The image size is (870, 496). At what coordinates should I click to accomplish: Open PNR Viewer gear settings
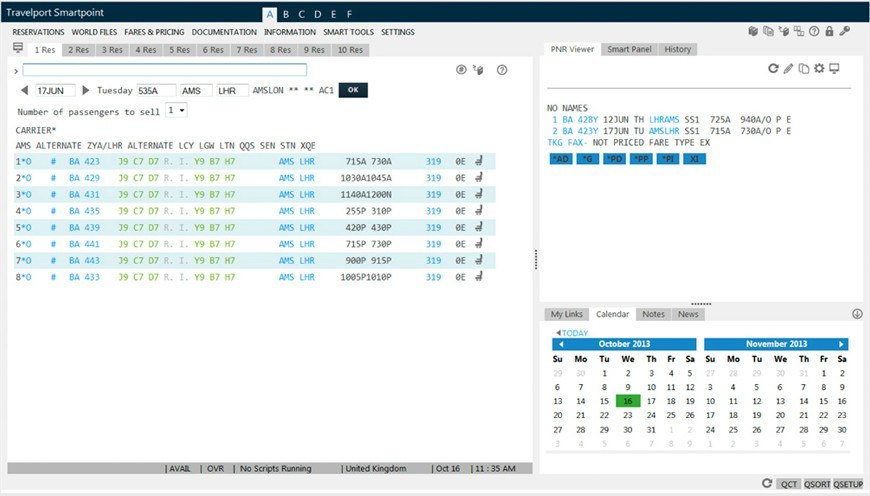click(819, 69)
